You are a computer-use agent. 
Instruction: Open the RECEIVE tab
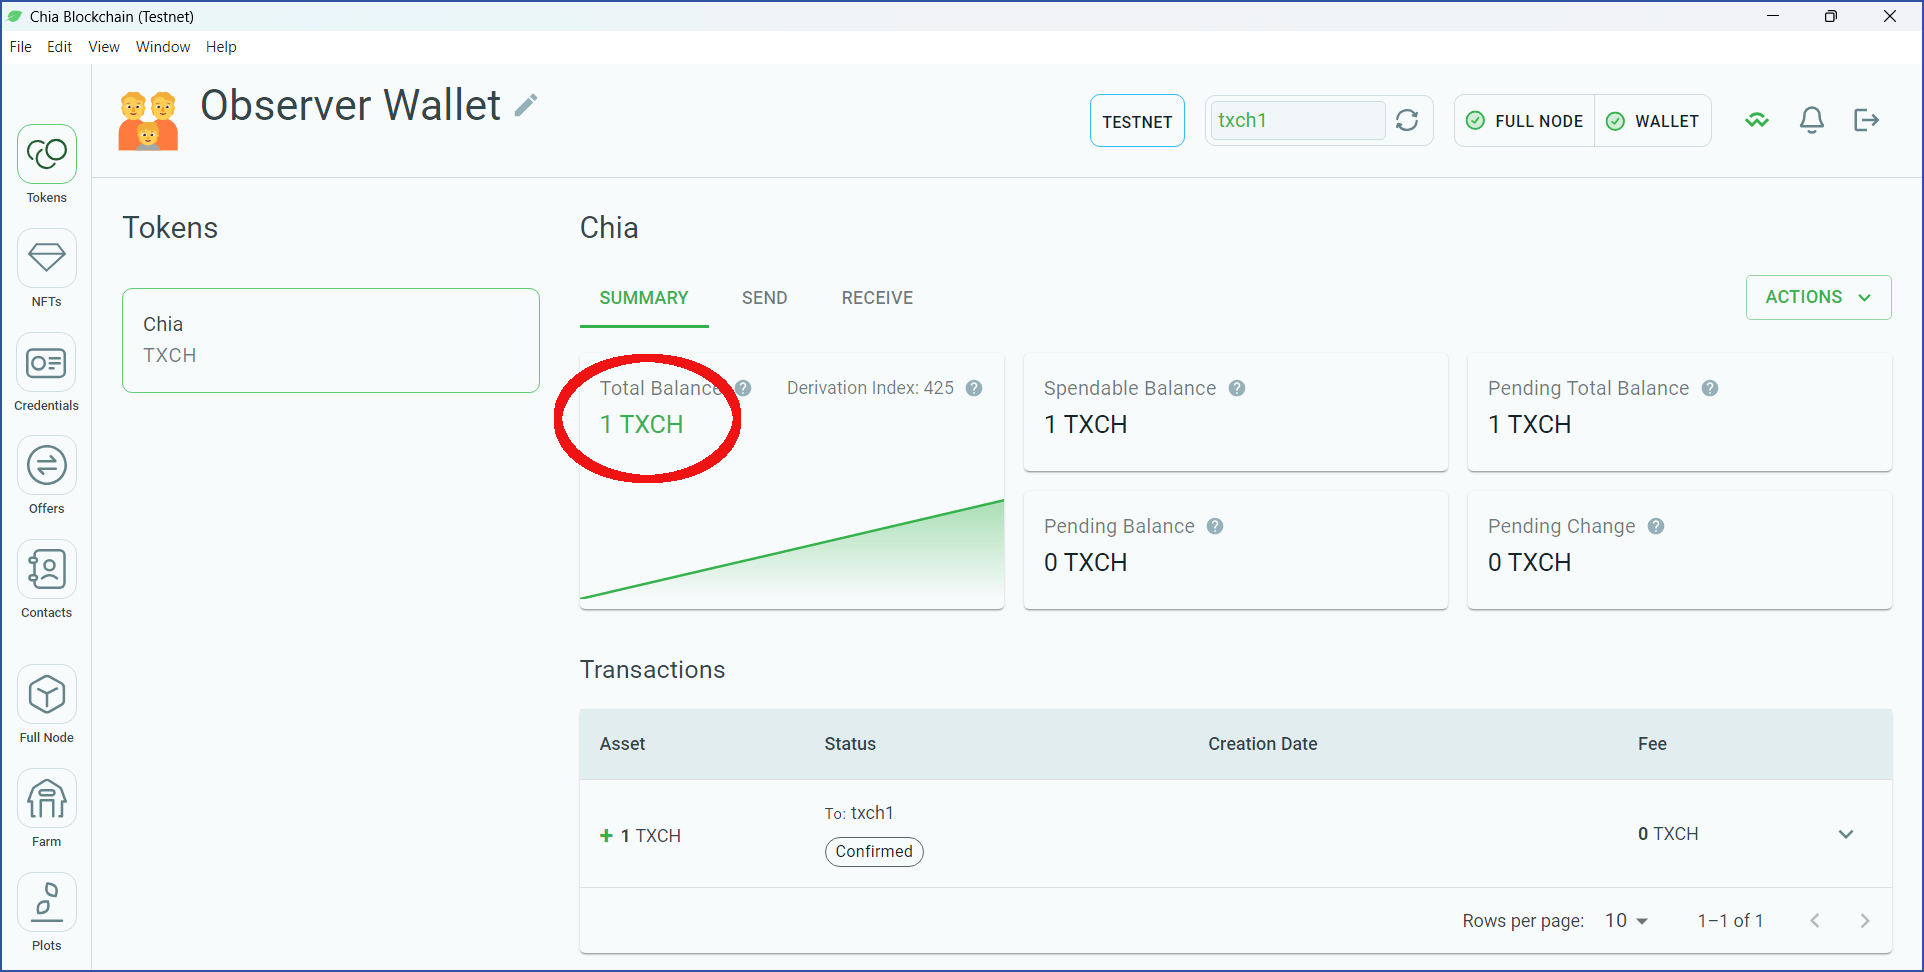pos(877,297)
